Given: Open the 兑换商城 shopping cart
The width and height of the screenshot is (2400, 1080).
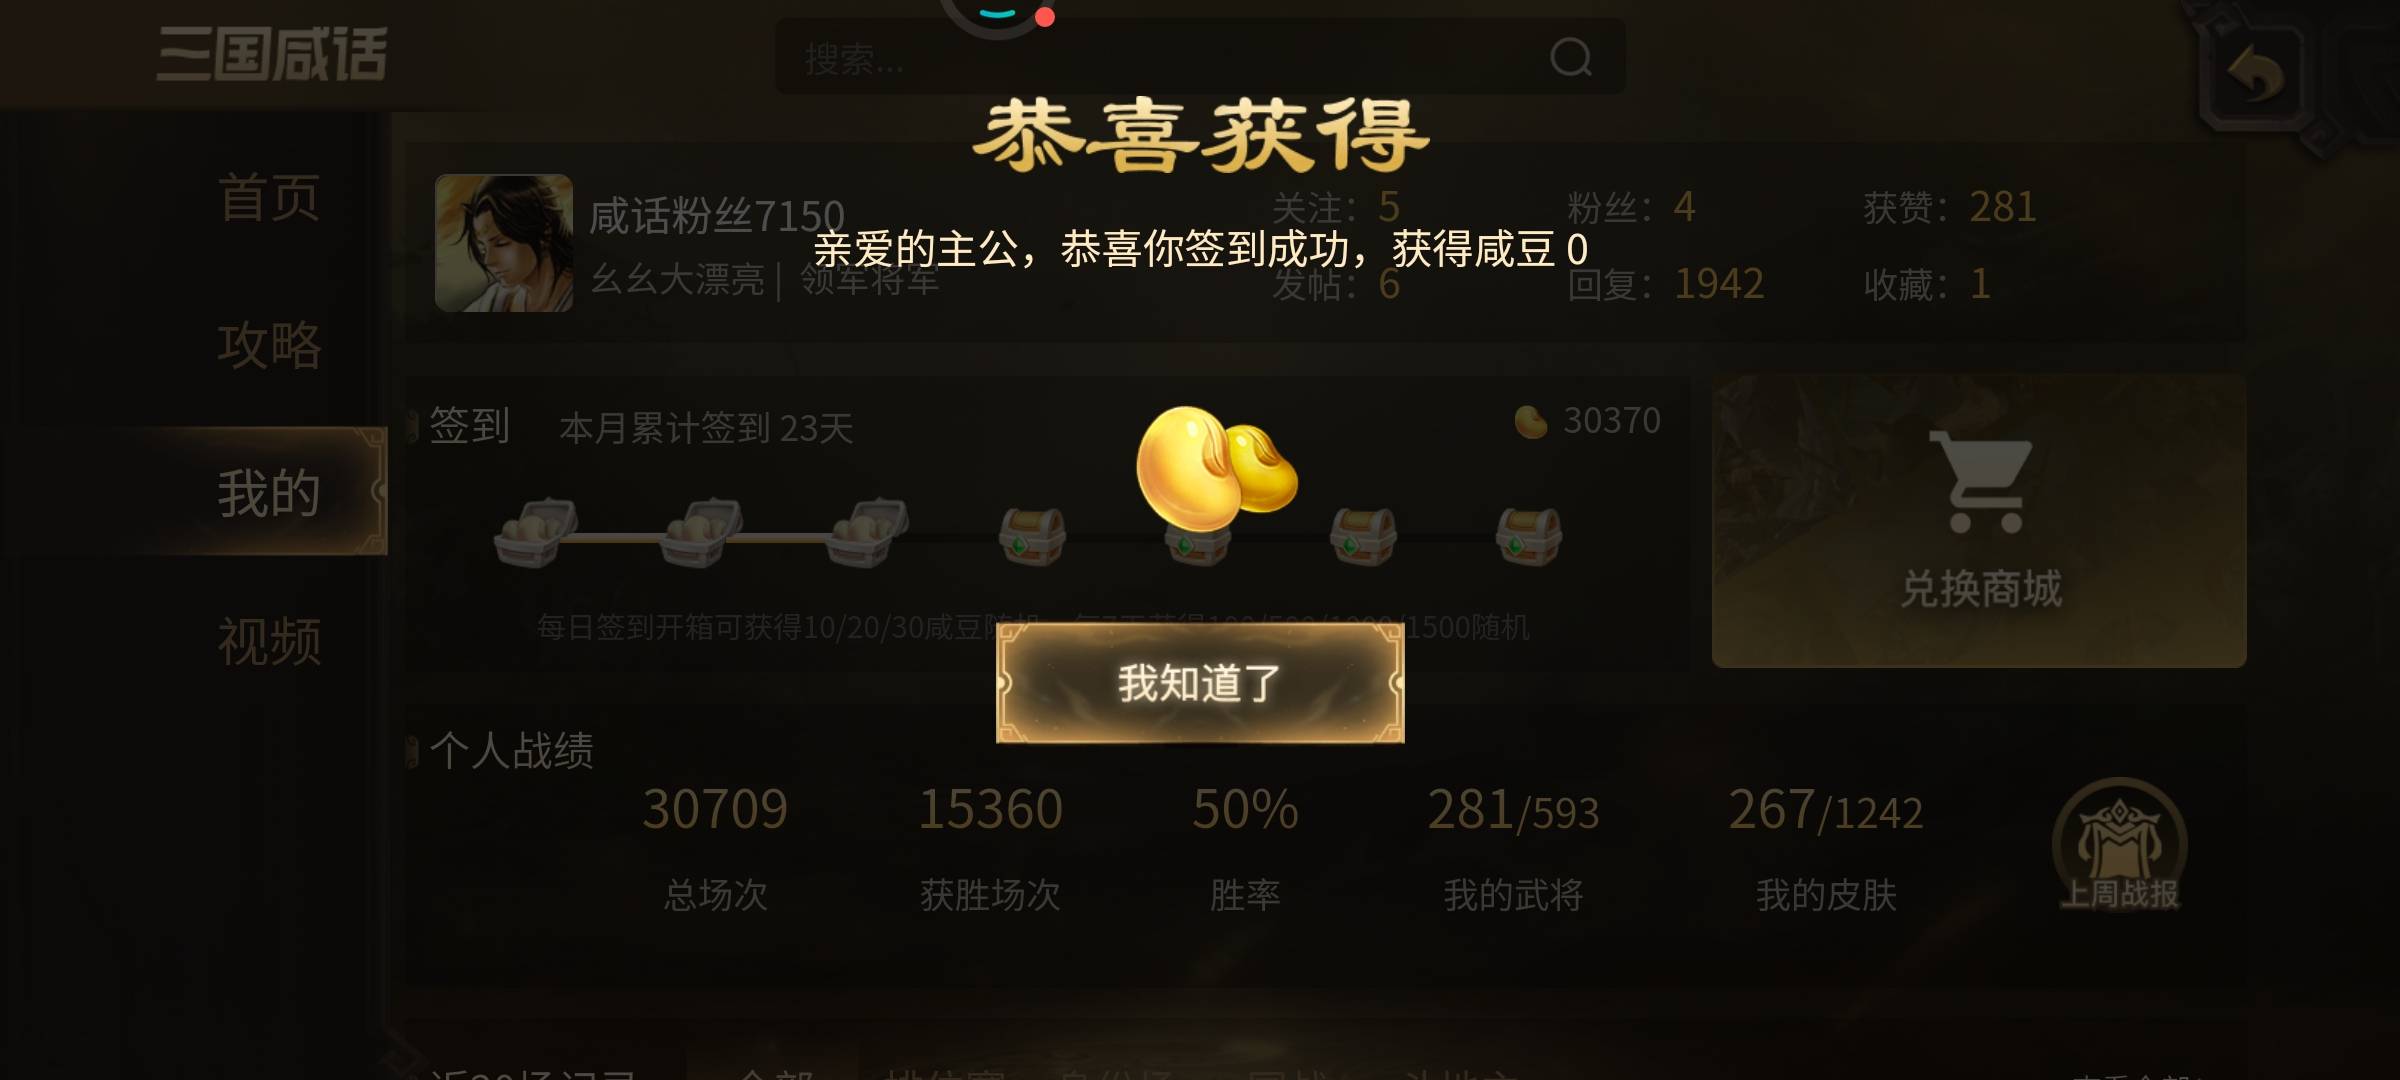Looking at the screenshot, I should 1979,521.
